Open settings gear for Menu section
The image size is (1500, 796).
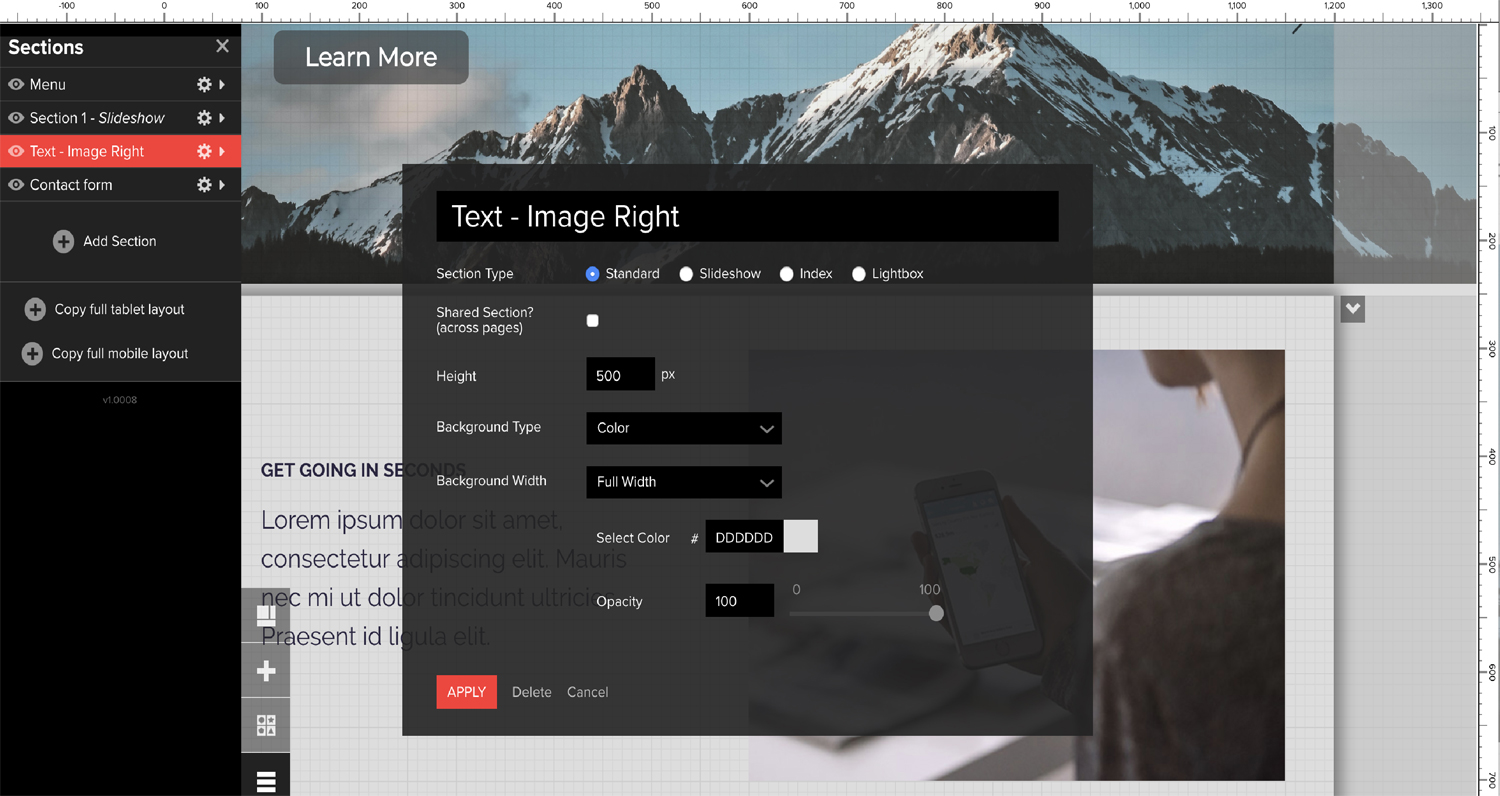(204, 85)
